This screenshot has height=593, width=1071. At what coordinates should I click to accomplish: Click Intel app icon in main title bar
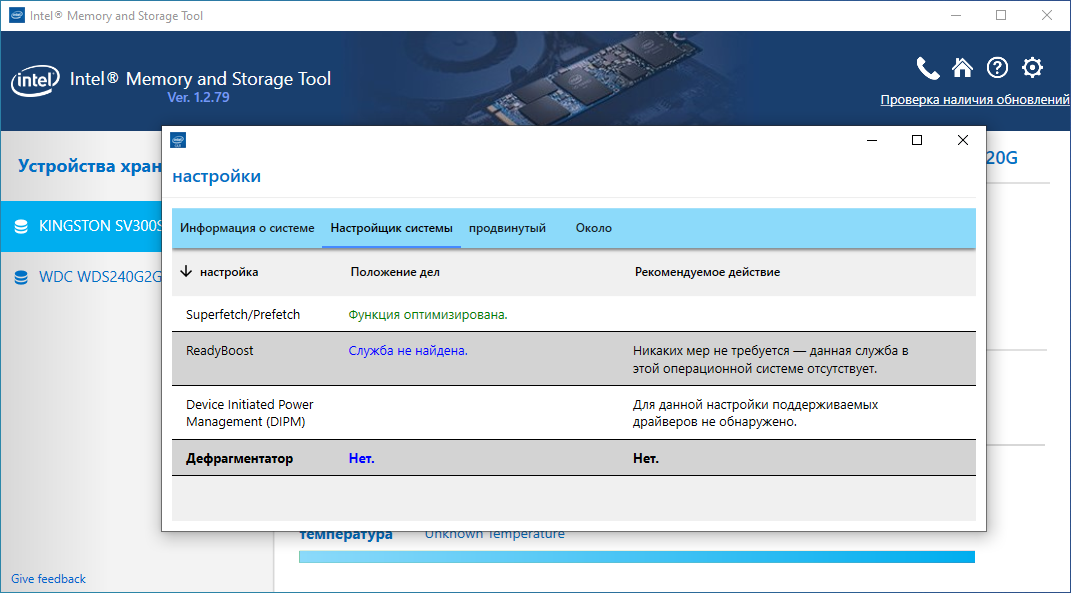[x=17, y=15]
